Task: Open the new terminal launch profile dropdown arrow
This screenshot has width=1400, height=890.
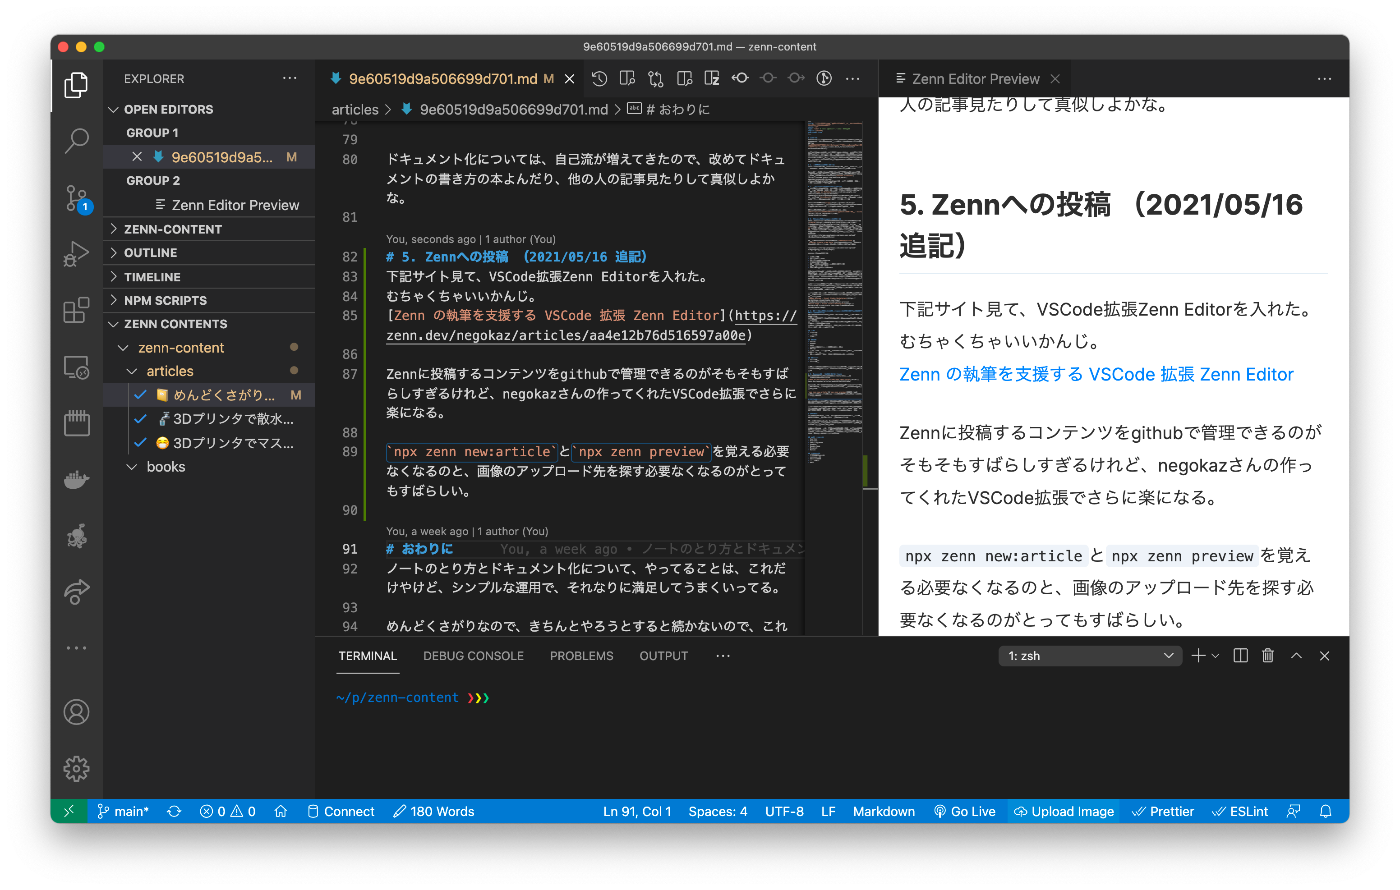Action: pyautogui.click(x=1215, y=656)
